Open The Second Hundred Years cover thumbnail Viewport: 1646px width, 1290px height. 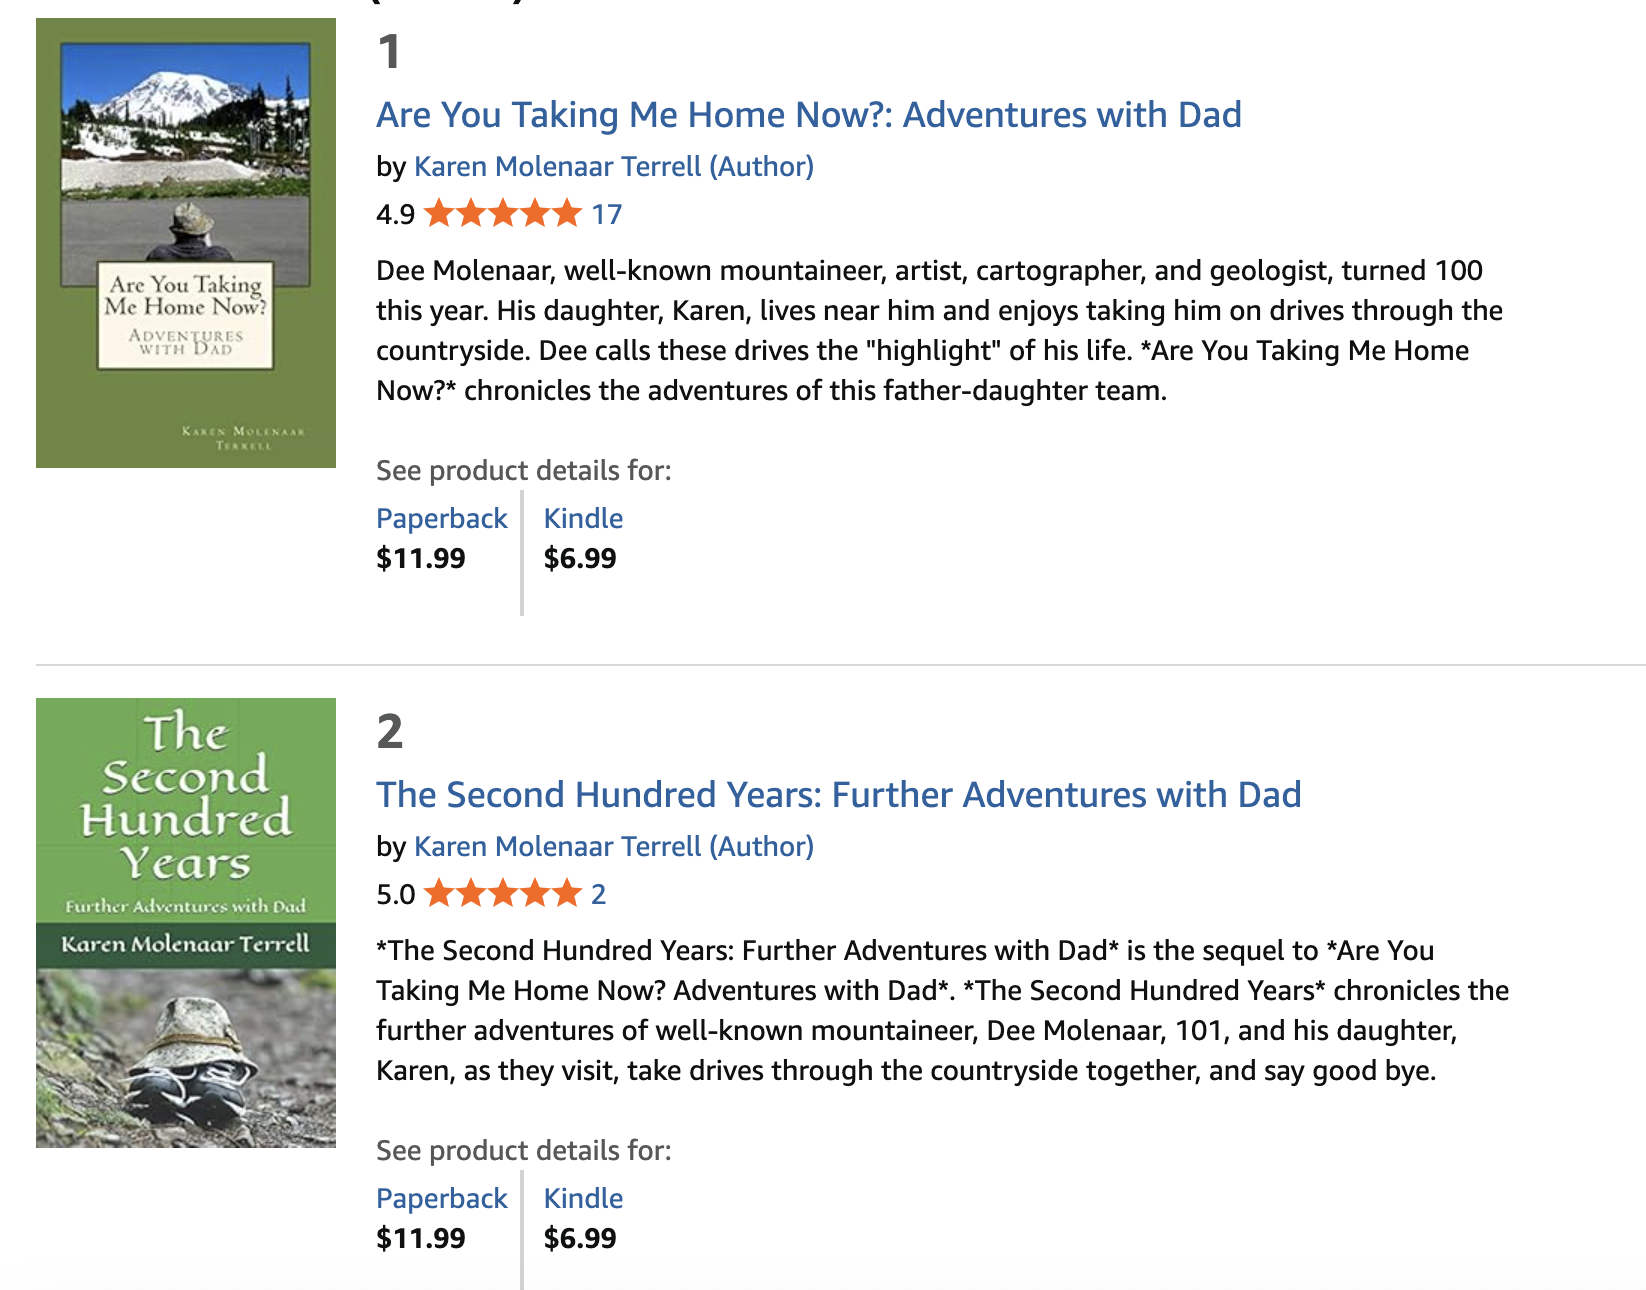186,923
